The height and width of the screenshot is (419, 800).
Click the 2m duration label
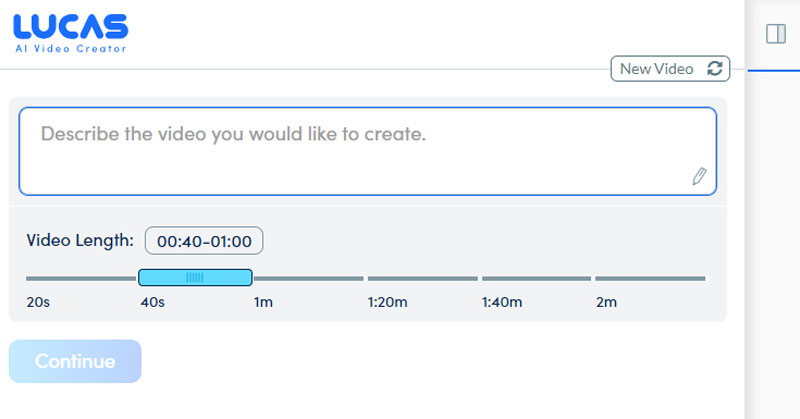607,302
